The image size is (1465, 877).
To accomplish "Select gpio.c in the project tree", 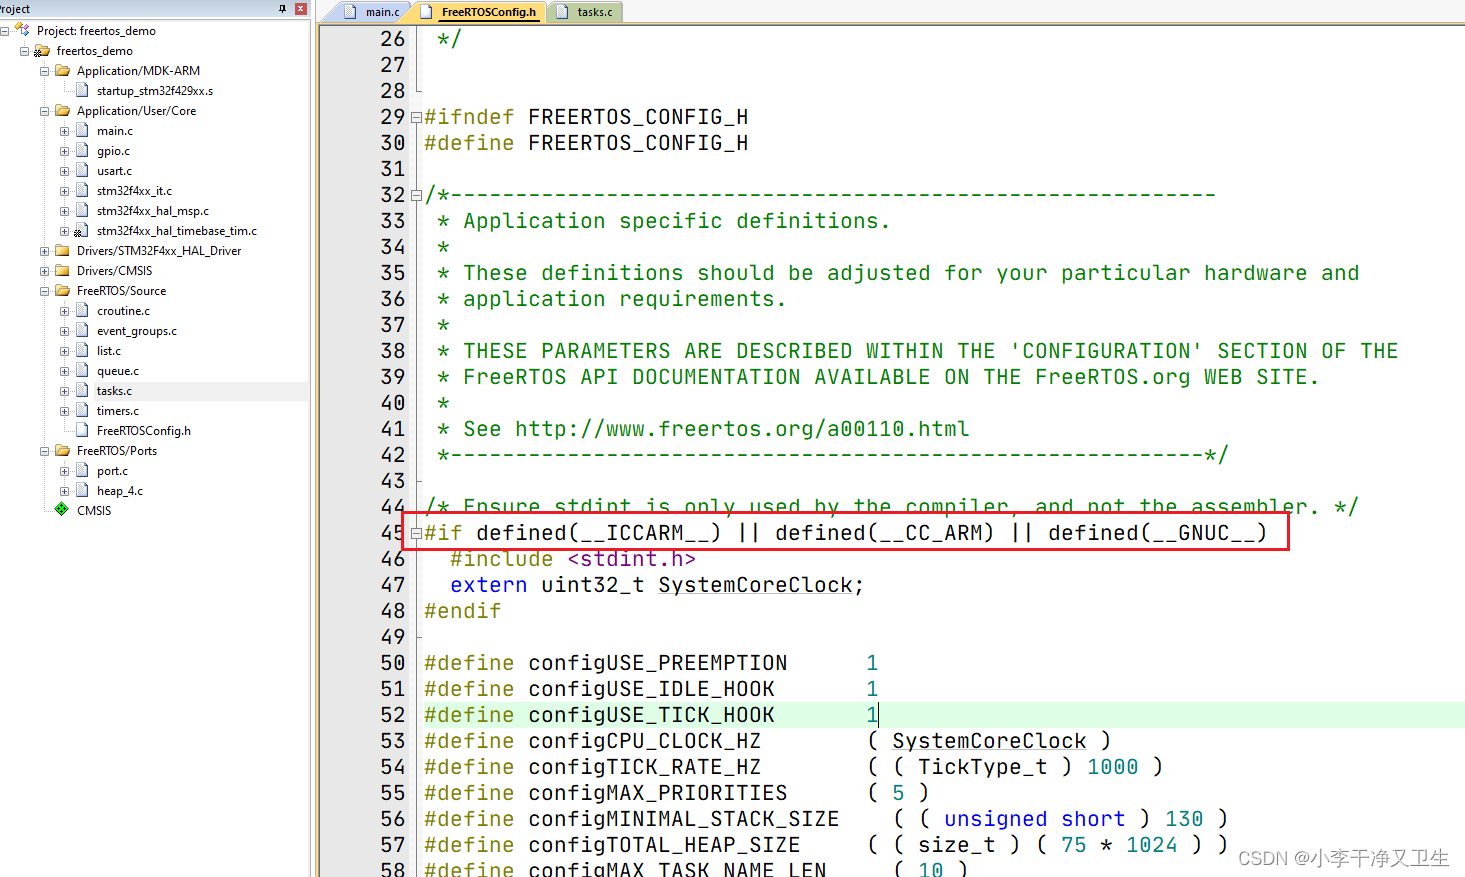I will pos(113,151).
